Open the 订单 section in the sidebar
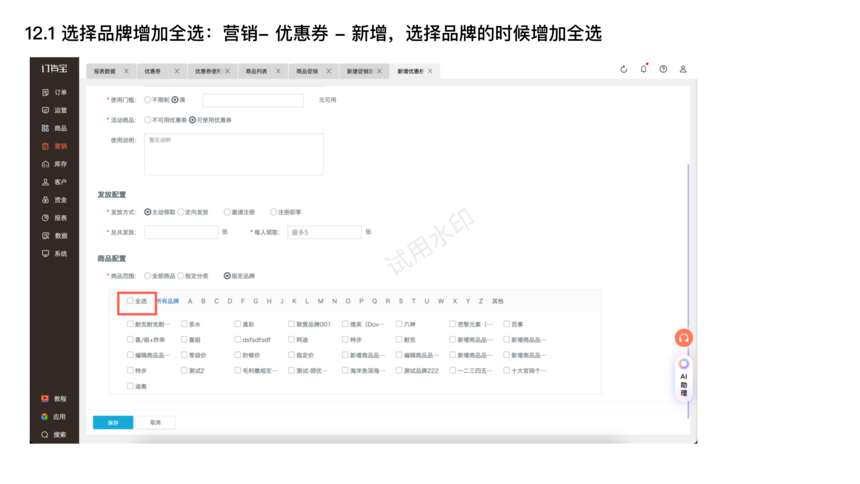This screenshot has width=860, height=484. click(x=54, y=92)
